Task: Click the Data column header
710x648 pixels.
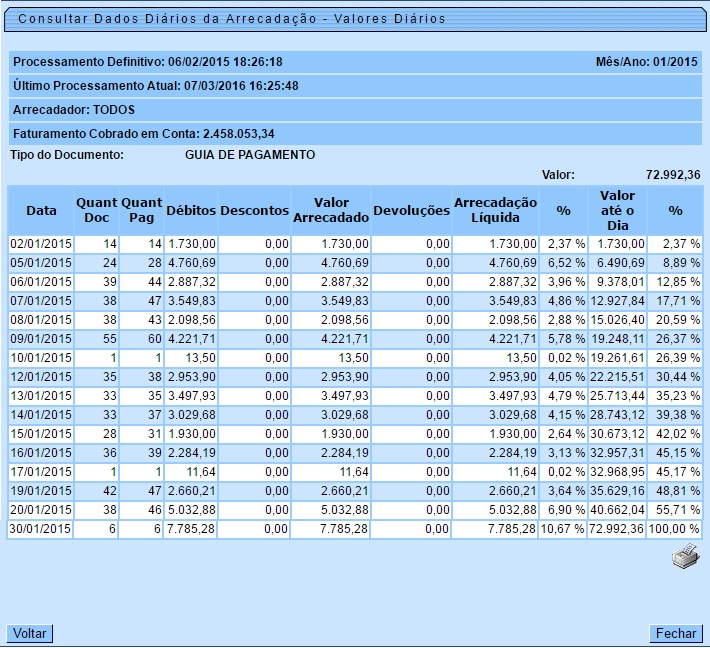Action: coord(41,211)
